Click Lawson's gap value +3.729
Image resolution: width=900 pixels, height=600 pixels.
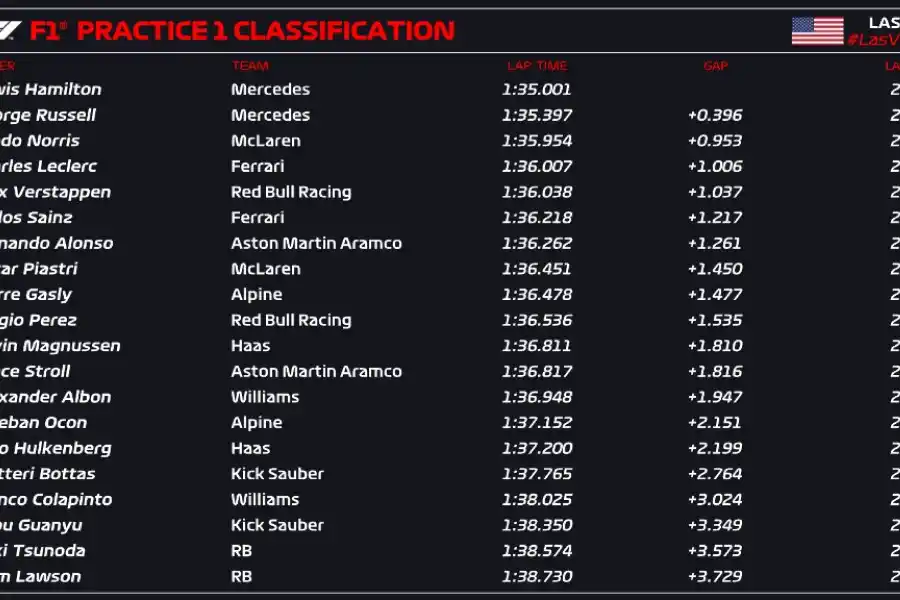point(714,576)
